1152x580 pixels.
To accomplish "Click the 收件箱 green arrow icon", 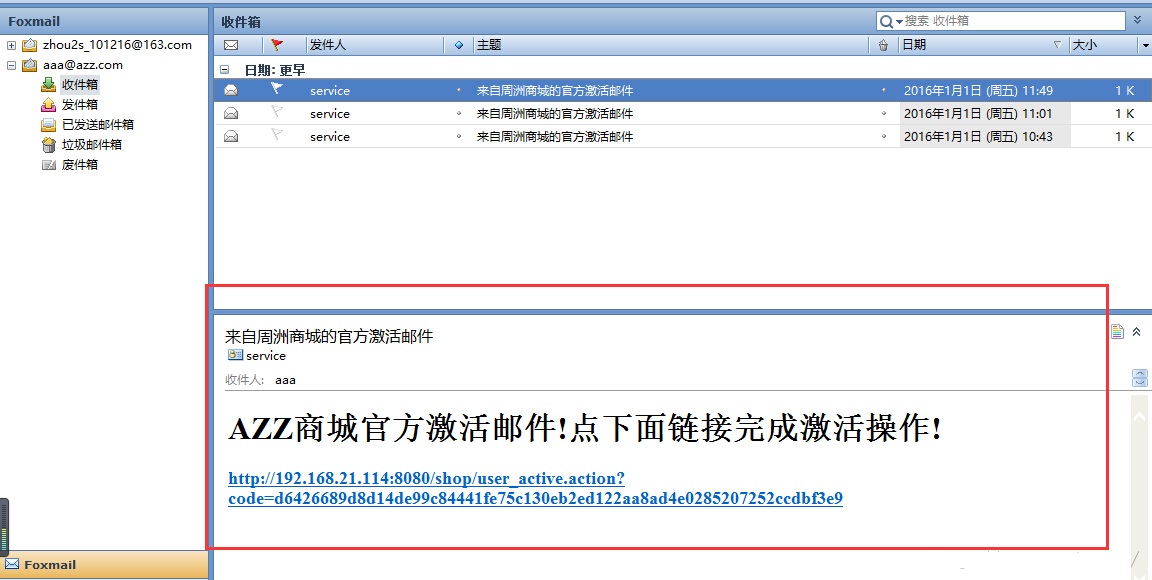I will (48, 85).
